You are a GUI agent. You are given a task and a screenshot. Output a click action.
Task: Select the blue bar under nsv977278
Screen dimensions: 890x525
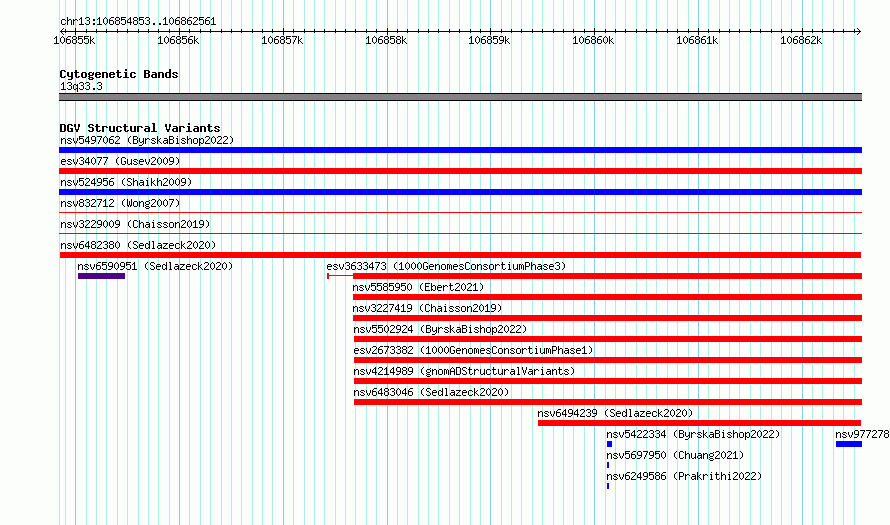(x=849, y=444)
